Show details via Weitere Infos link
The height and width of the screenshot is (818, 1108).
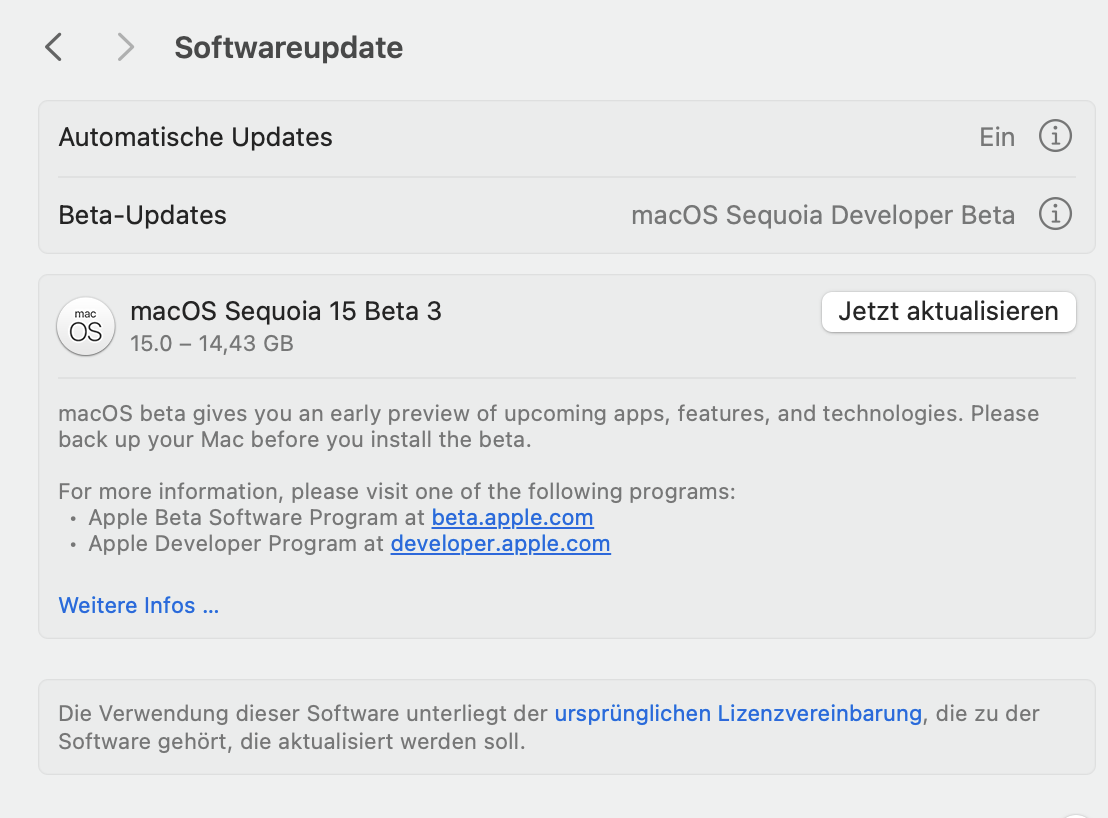[138, 605]
